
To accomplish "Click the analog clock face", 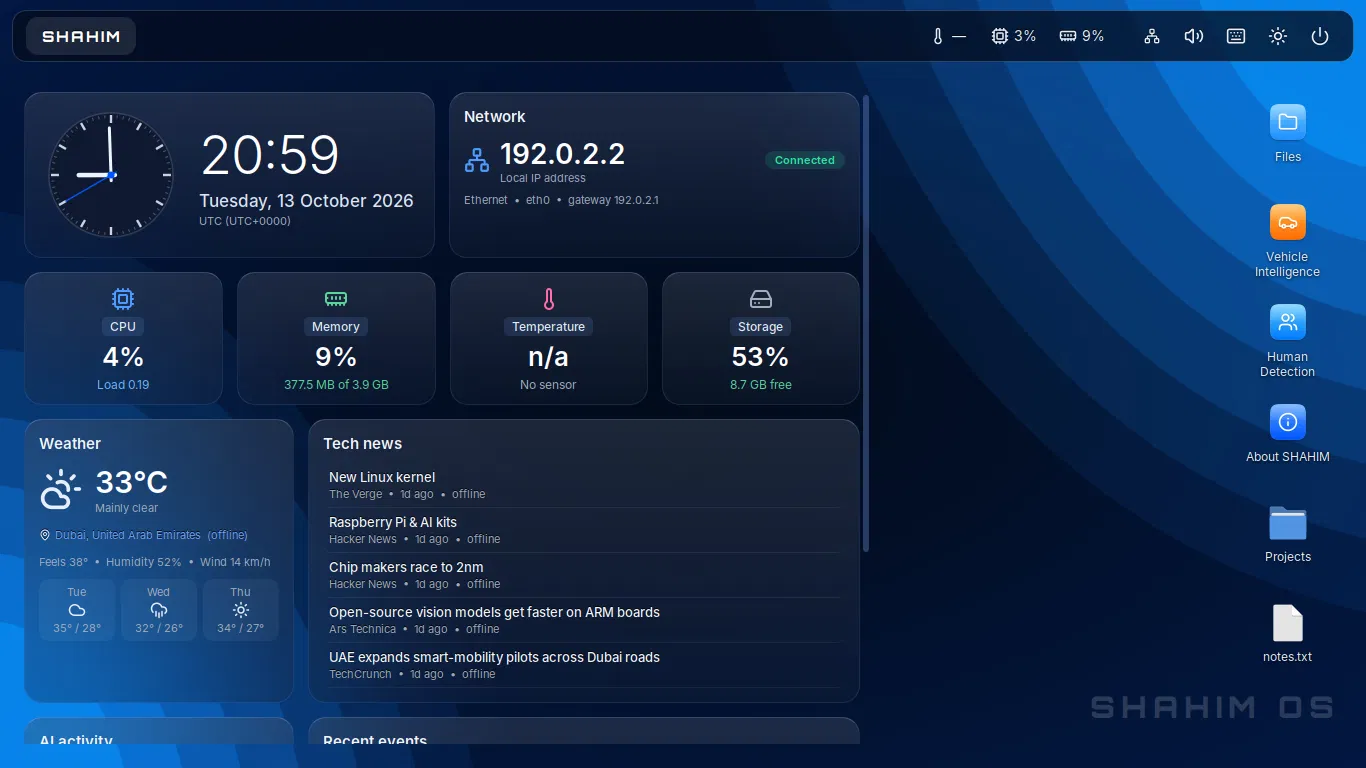I will (x=111, y=175).
